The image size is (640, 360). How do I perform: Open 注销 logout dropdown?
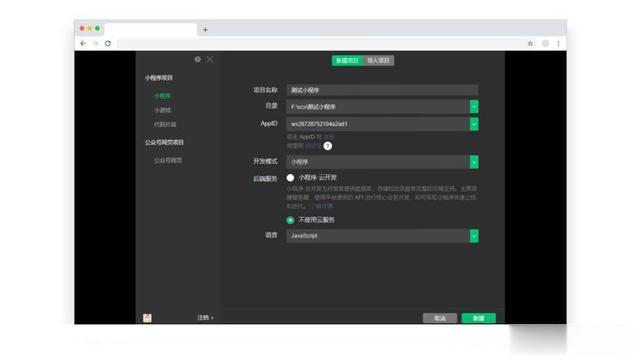click(205, 318)
